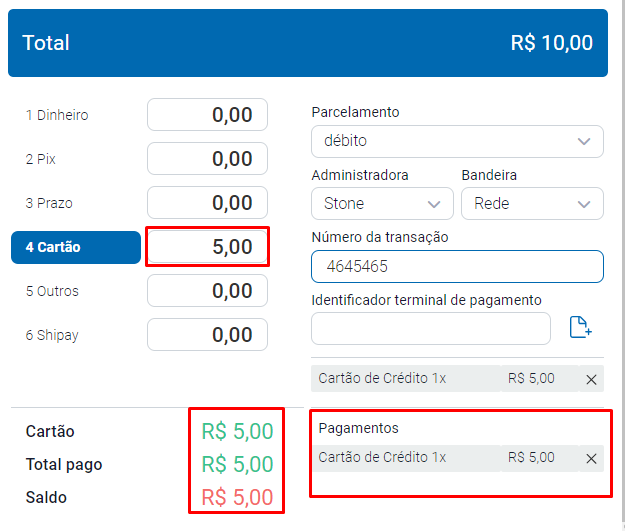This screenshot has width=625, height=531.
Task: Select the 4 Cartão payment method
Action: pos(75,247)
